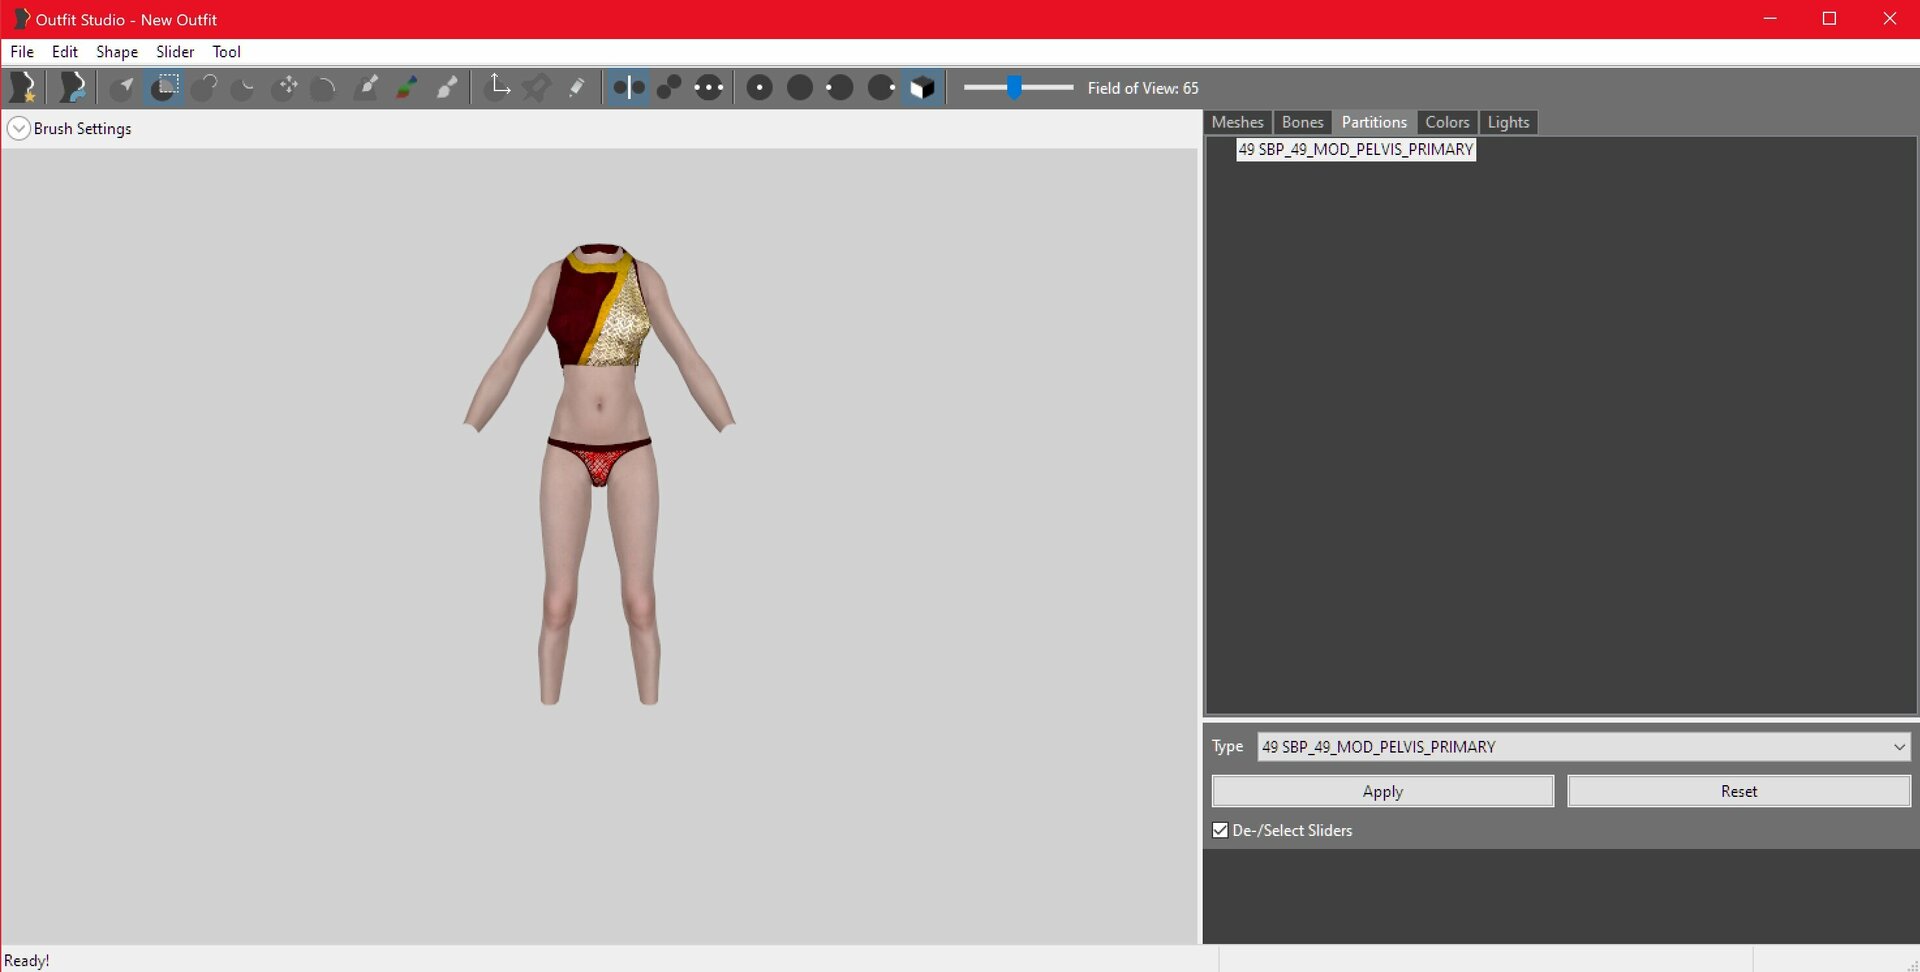Expand the Brush Settings panel
The image size is (1920, 972).
(x=18, y=128)
